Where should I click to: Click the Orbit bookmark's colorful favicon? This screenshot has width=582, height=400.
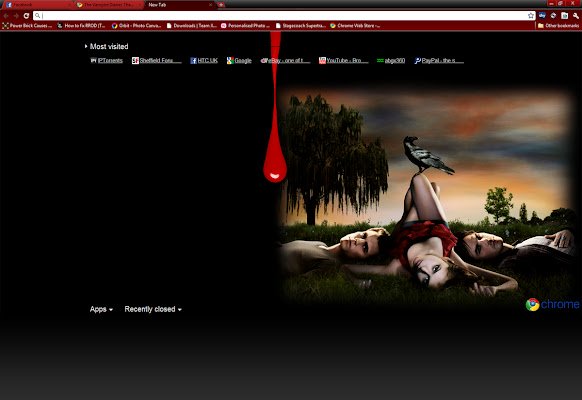pyautogui.click(x=115, y=26)
